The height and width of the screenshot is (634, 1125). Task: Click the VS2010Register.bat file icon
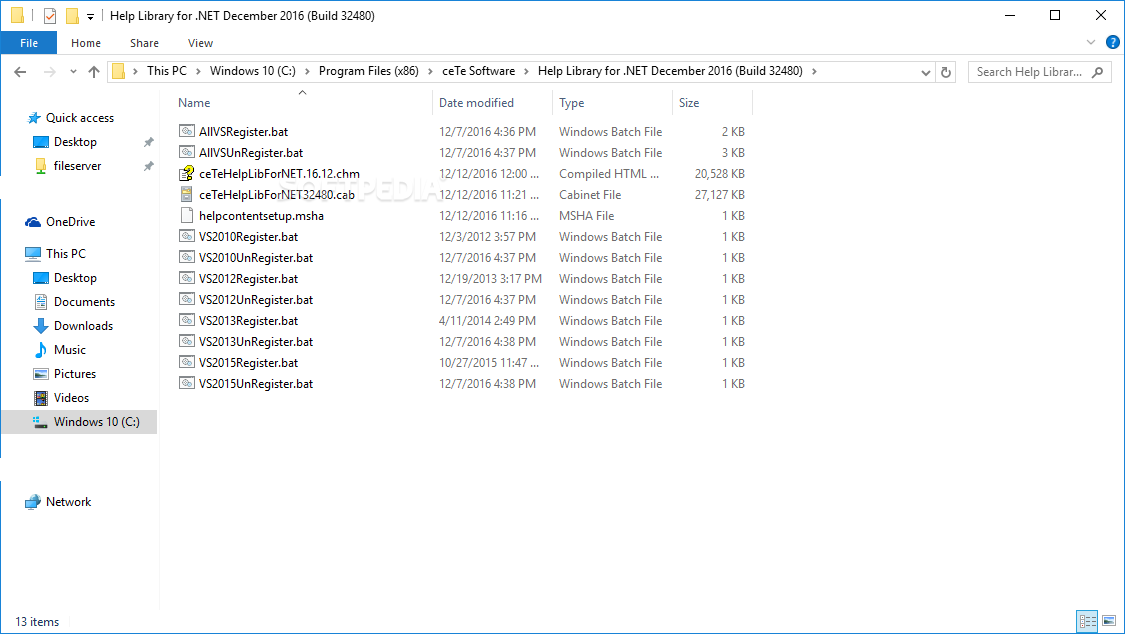coord(187,236)
